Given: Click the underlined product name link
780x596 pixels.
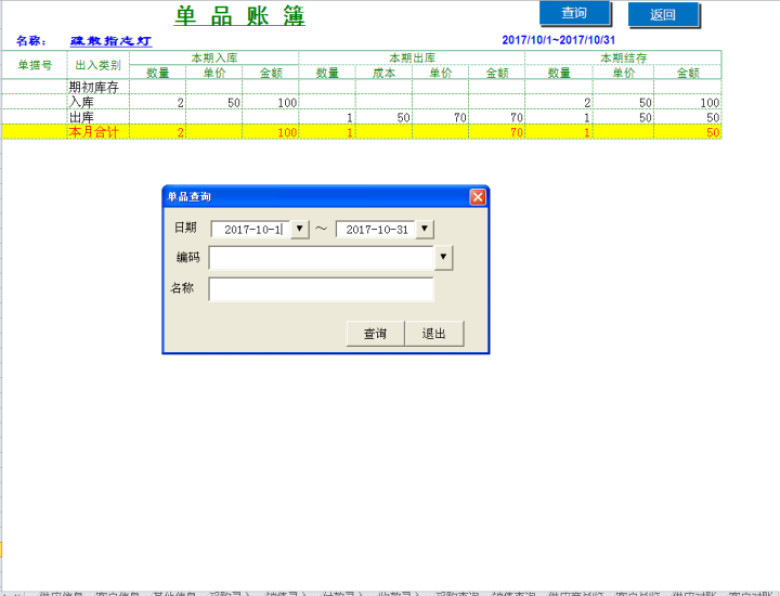Looking at the screenshot, I should point(110,41).
